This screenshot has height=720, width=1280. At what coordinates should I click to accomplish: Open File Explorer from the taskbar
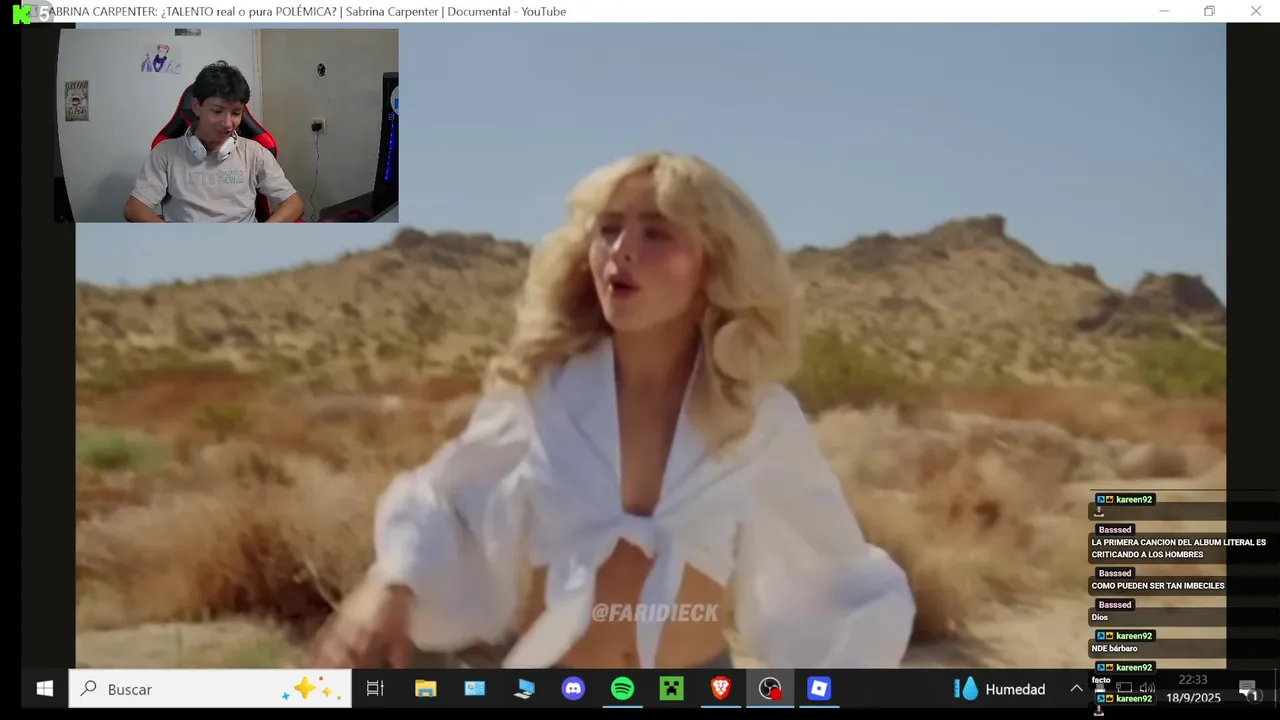click(426, 689)
